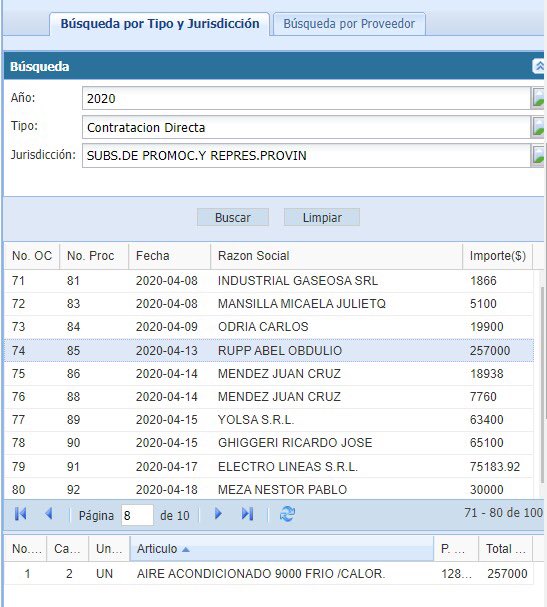Click the Ca... column header in detail grid
This screenshot has height=607, width=547.
coord(67,549)
